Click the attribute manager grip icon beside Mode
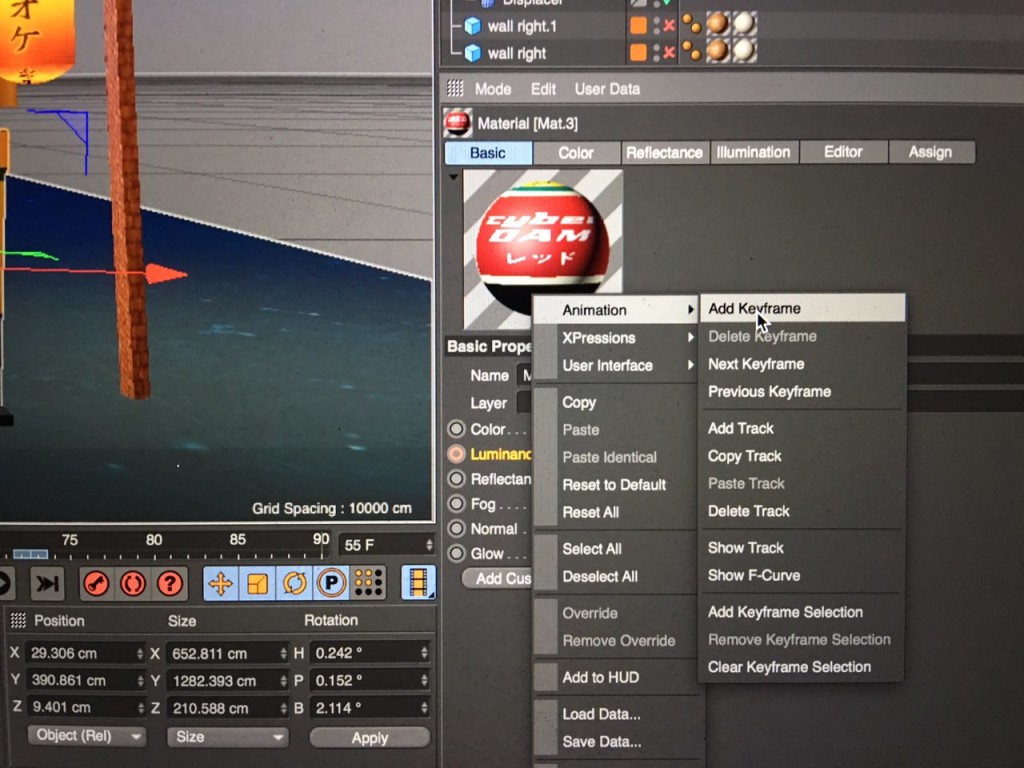 pos(455,88)
